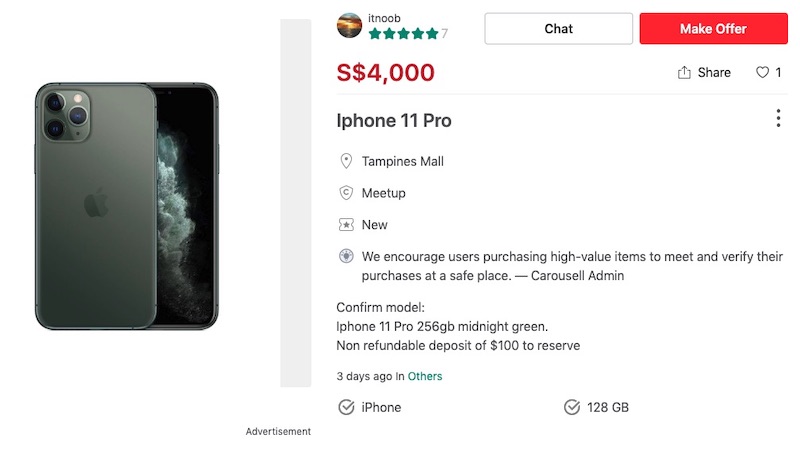Click the Carousell Admin notice icon
This screenshot has height=450, width=800.
pos(346,257)
